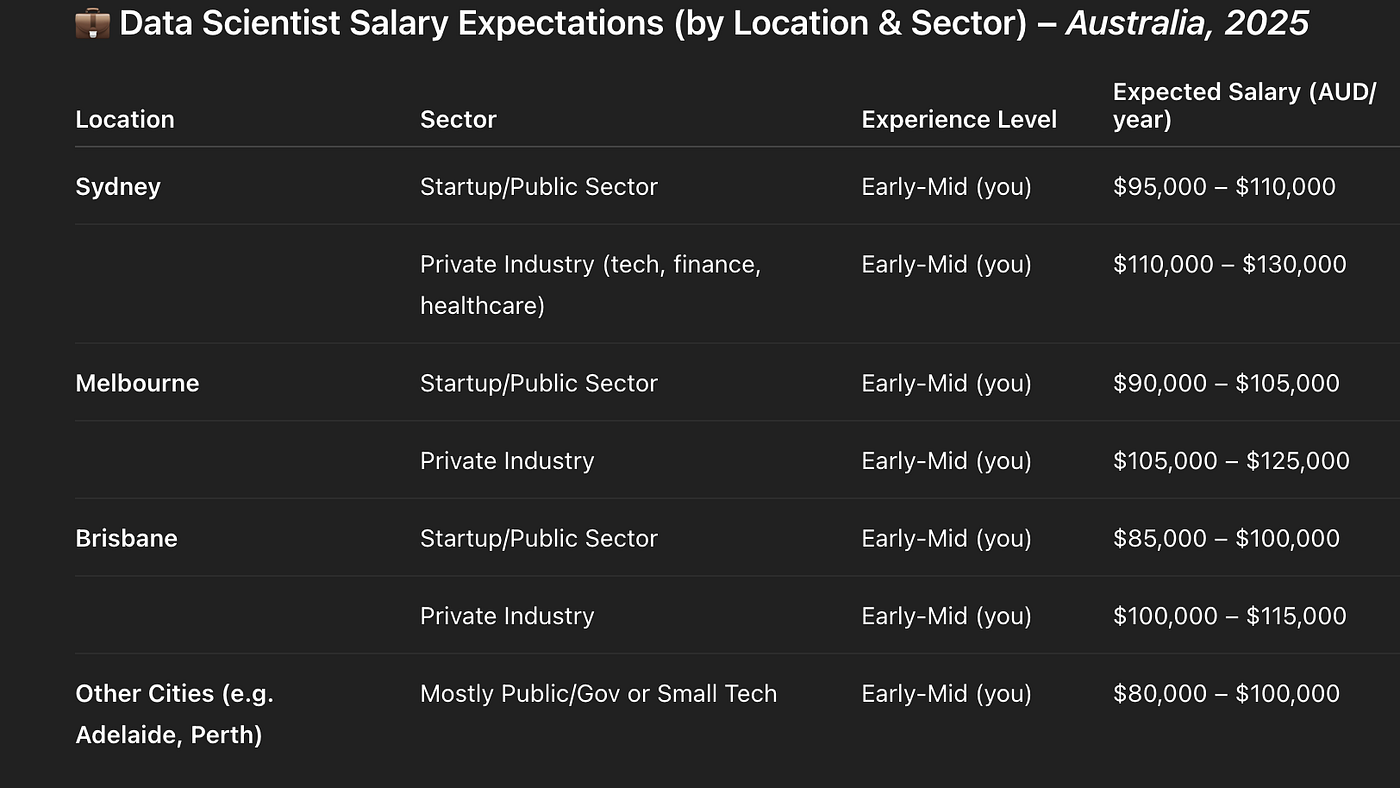The image size is (1400, 788).
Task: Select the $105,000 – $125,000 salary cell
Action: pos(1231,460)
